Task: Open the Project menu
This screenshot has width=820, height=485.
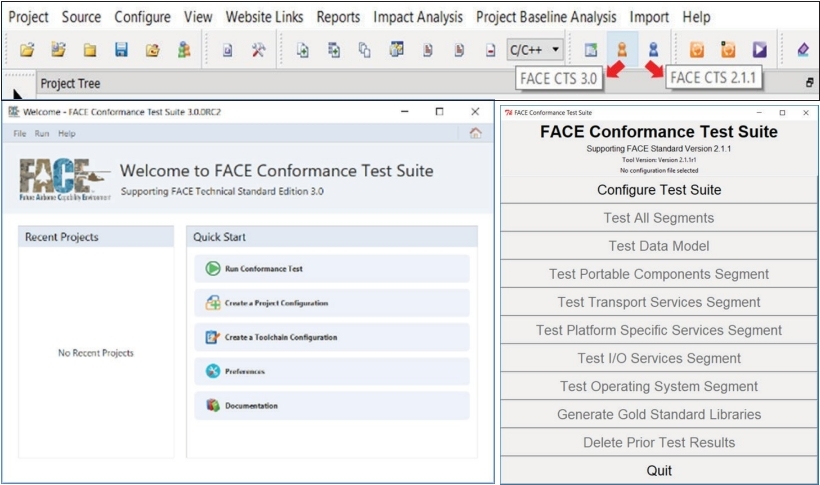Action: click(28, 17)
